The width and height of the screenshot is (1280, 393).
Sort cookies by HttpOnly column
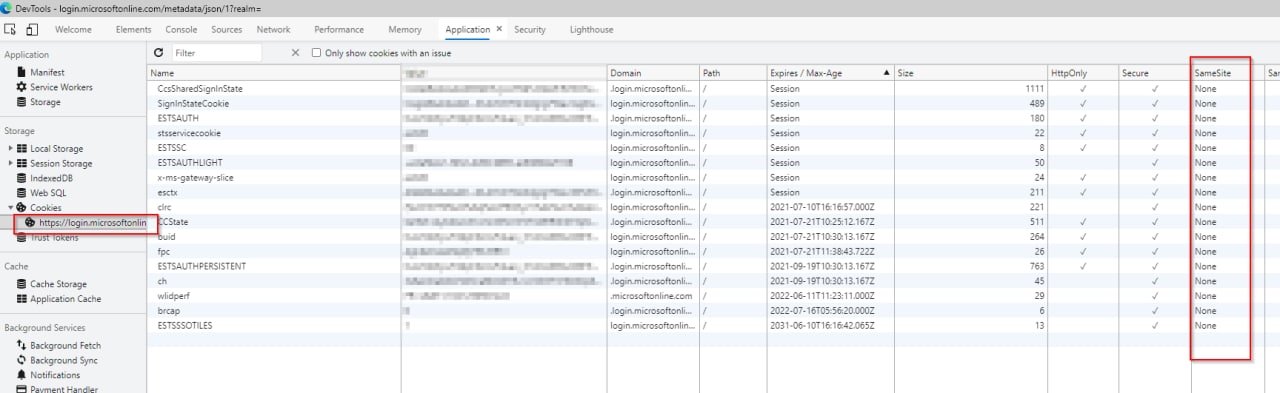pos(1082,73)
